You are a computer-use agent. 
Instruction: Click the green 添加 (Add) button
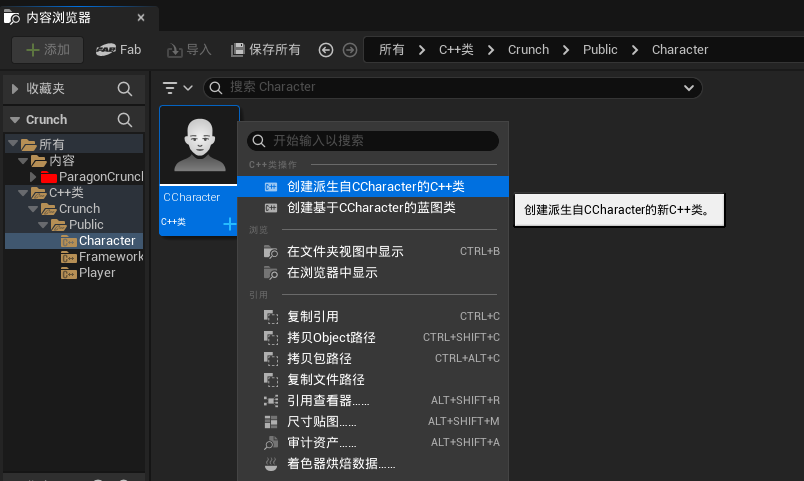(x=47, y=50)
